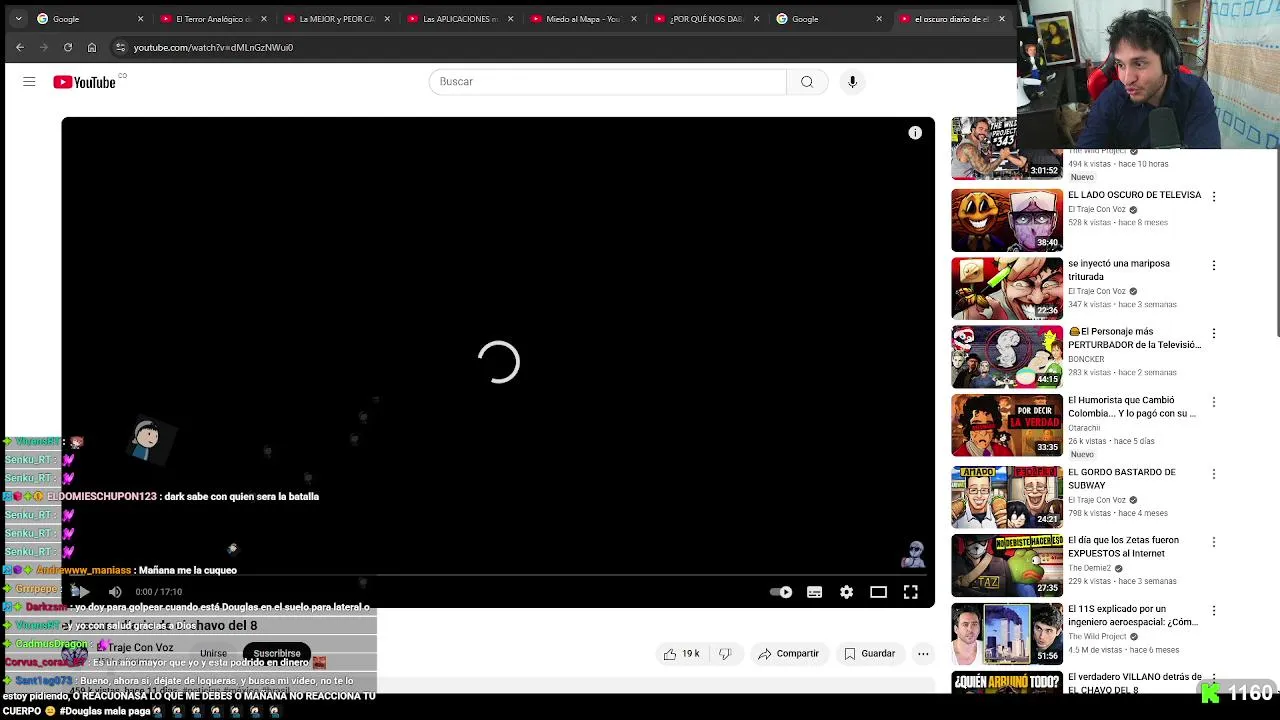This screenshot has width=1280, height=720.
Task: Open EL GORDO BASTARDO DE SUBWAY thumbnail
Action: click(x=1007, y=497)
